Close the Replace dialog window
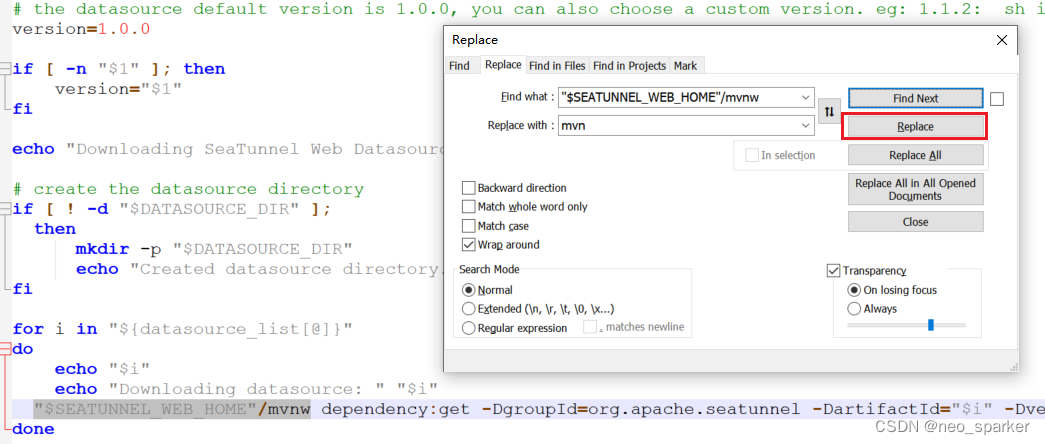 click(1001, 40)
